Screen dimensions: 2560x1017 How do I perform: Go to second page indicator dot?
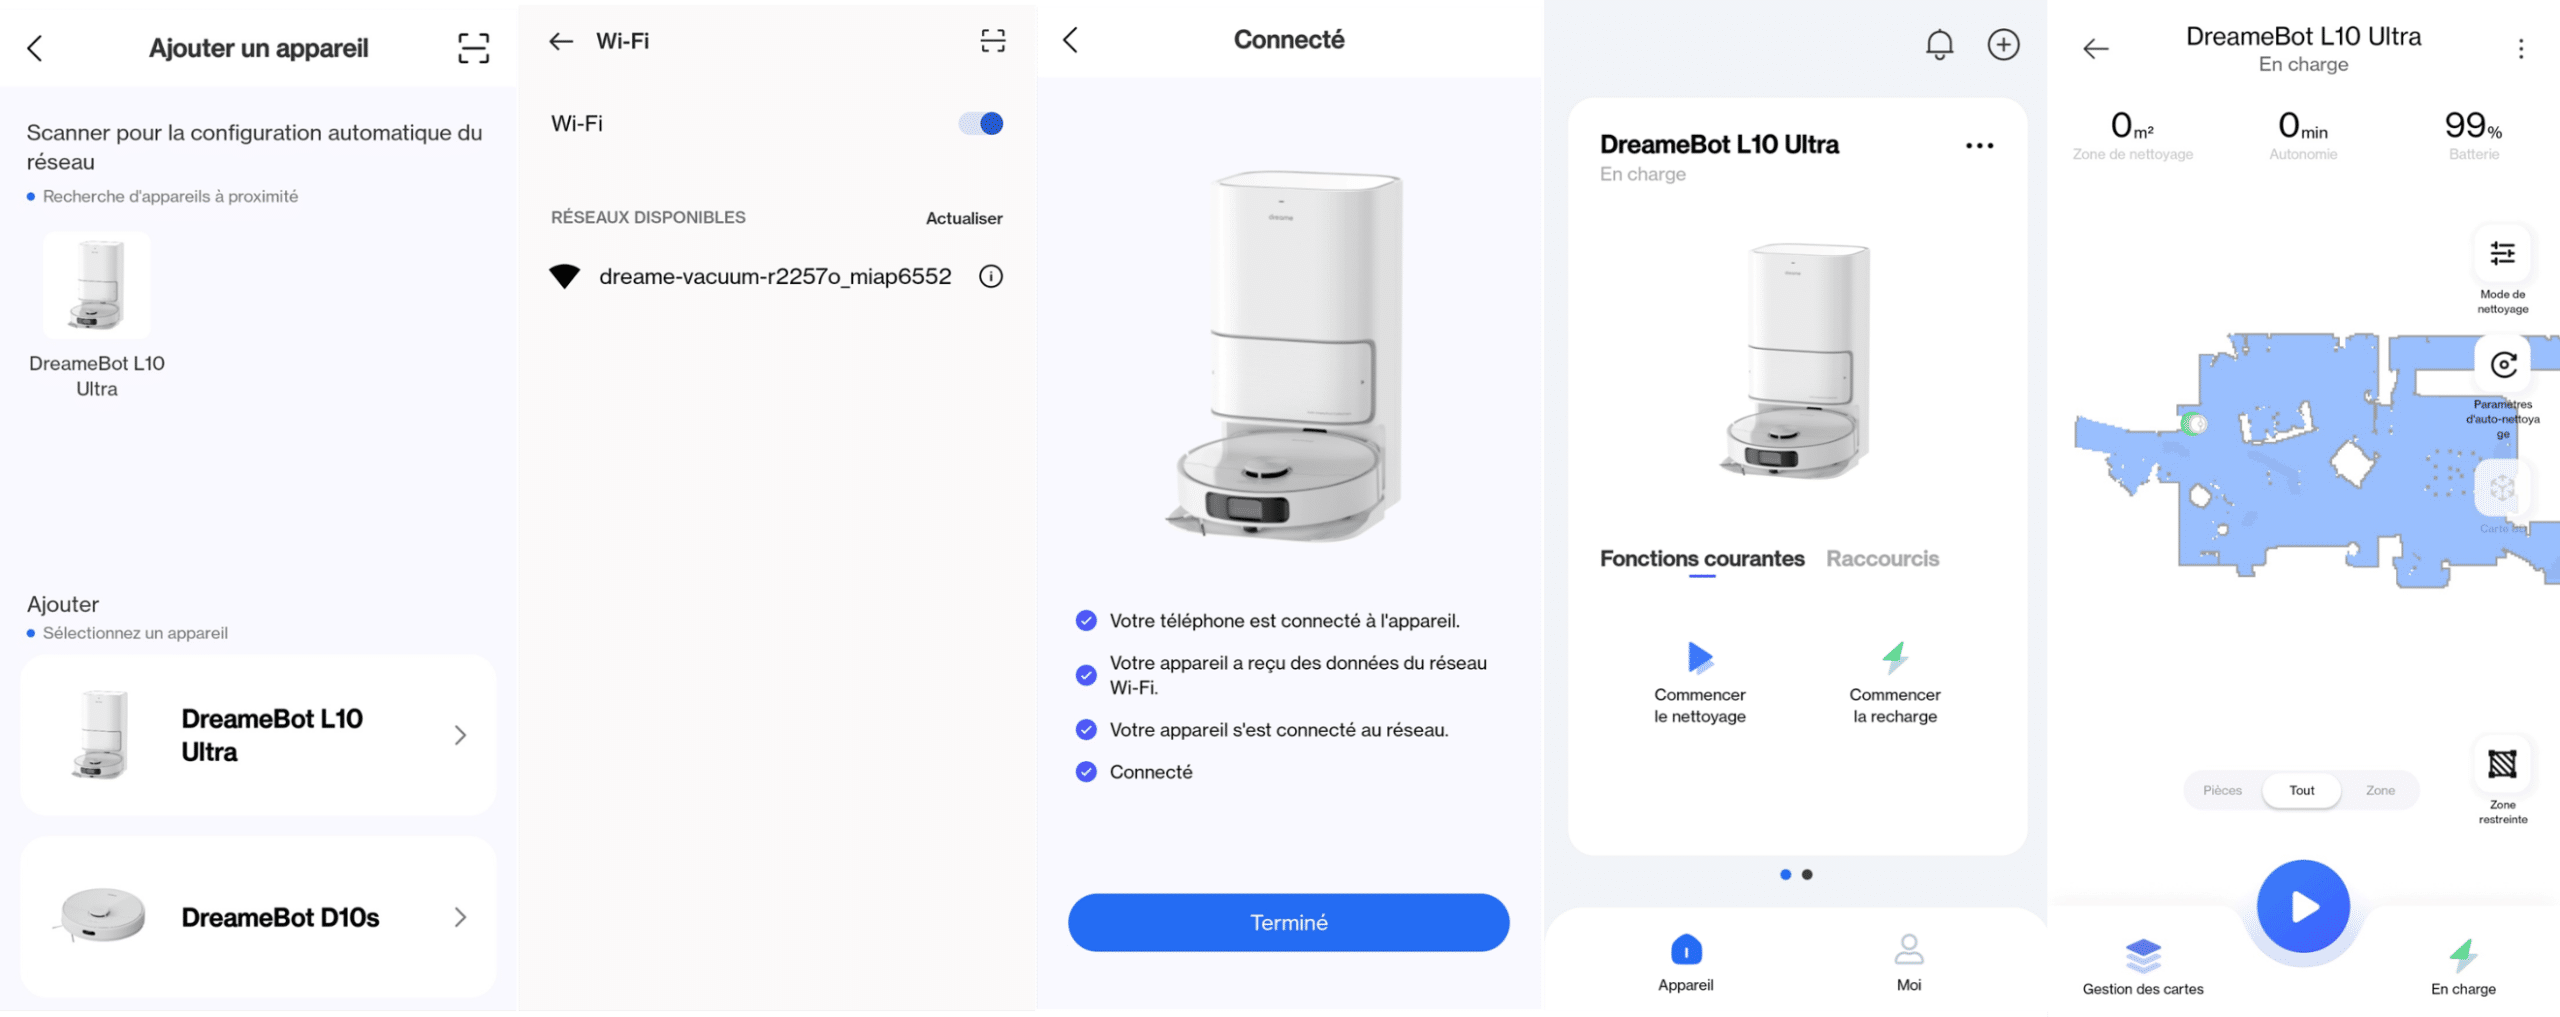[x=1807, y=874]
